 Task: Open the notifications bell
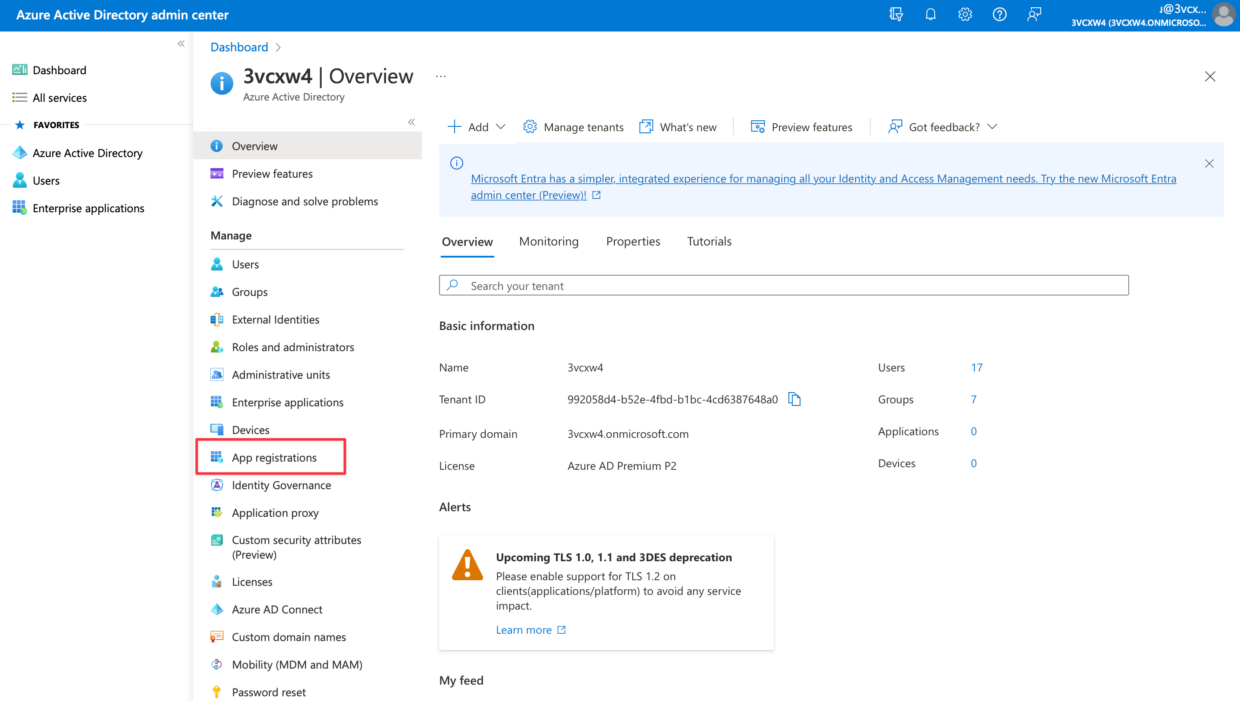931,14
